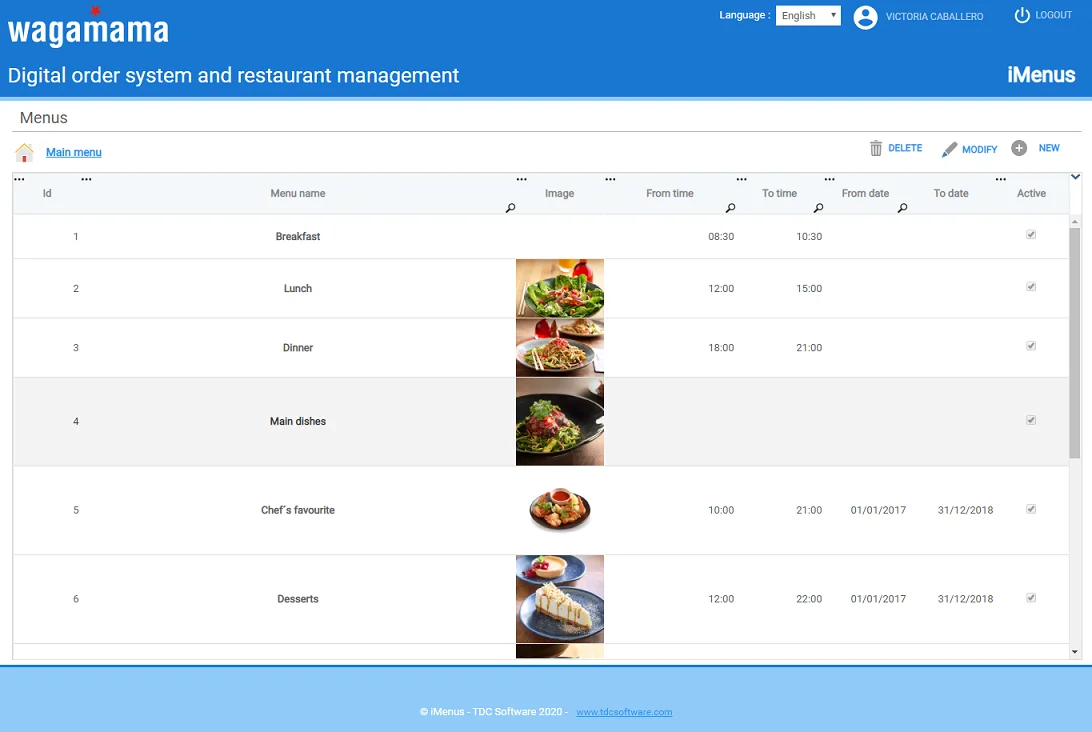Screen dimensions: 1092x732
Task: Click the home icon beside Main menu
Action: click(25, 153)
